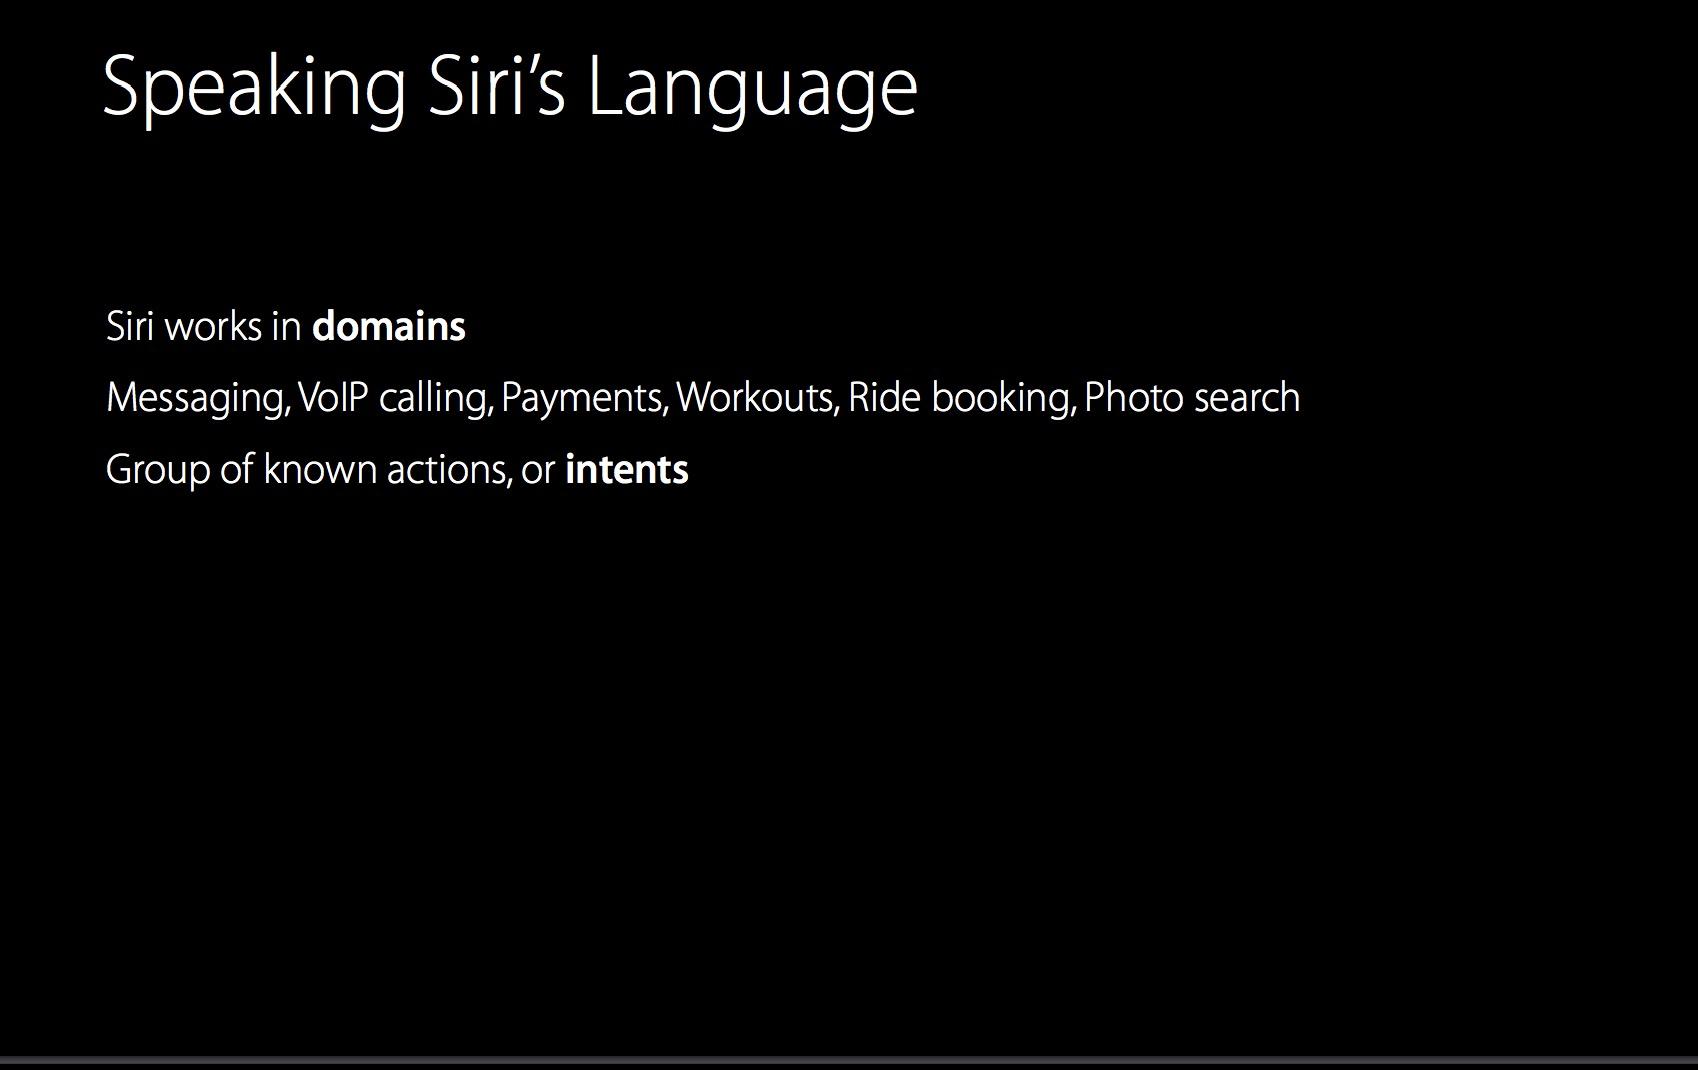Select the word "Workouts"
This screenshot has width=1698, height=1070.
(755, 398)
